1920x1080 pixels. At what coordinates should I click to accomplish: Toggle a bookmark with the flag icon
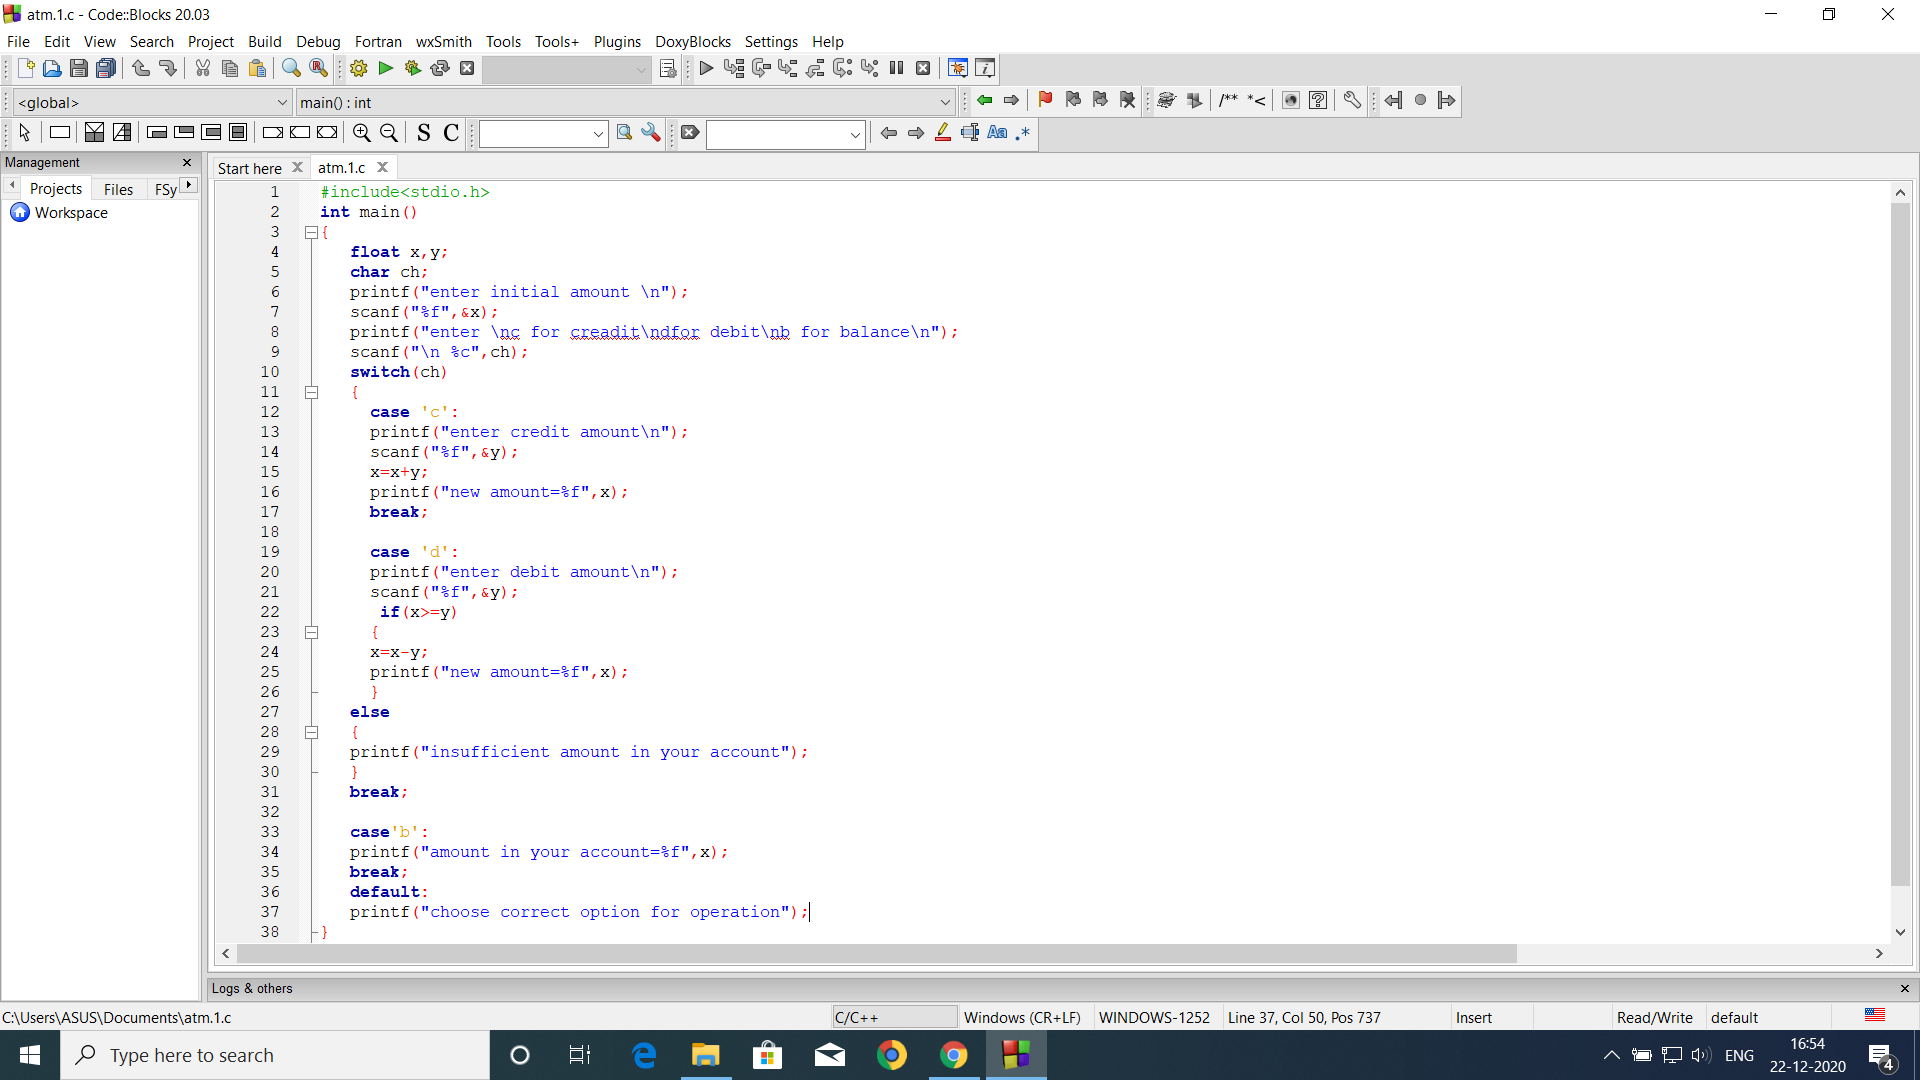click(x=1044, y=100)
